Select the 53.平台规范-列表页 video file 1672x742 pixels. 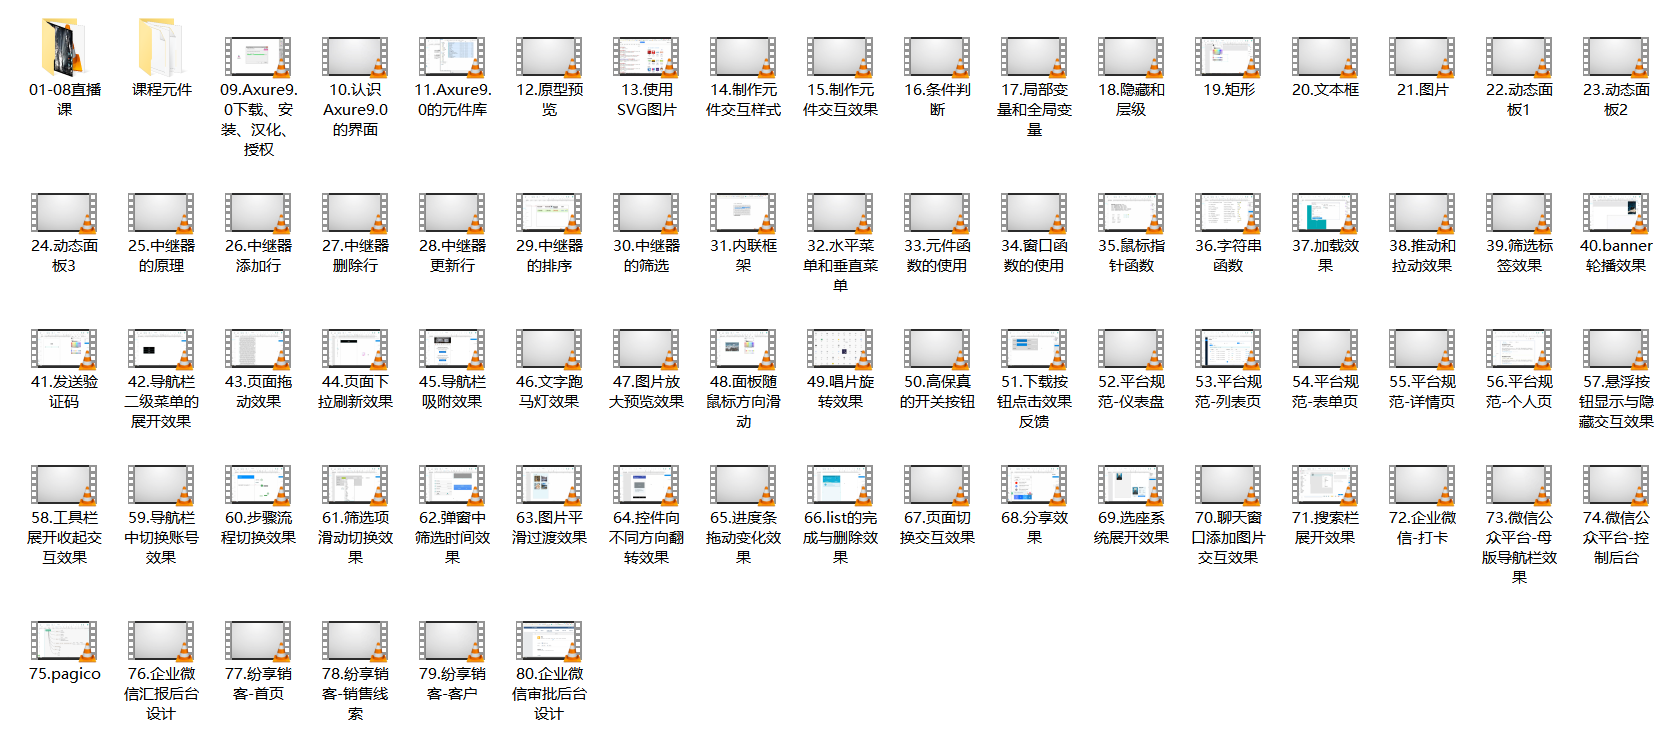pyautogui.click(x=1228, y=350)
